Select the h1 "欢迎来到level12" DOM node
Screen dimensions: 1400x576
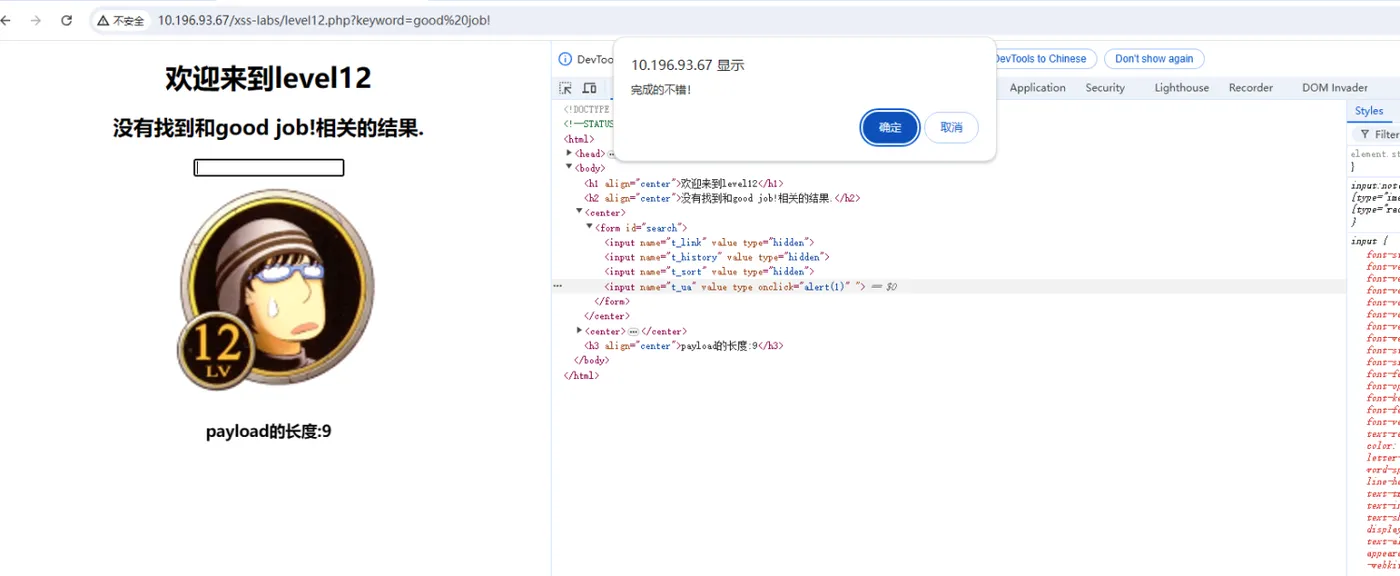[x=684, y=184]
